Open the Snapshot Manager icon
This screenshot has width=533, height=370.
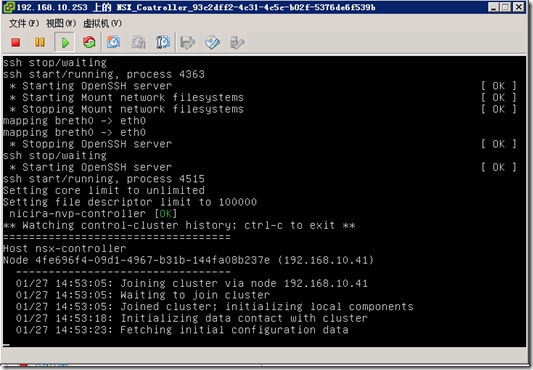click(163, 43)
